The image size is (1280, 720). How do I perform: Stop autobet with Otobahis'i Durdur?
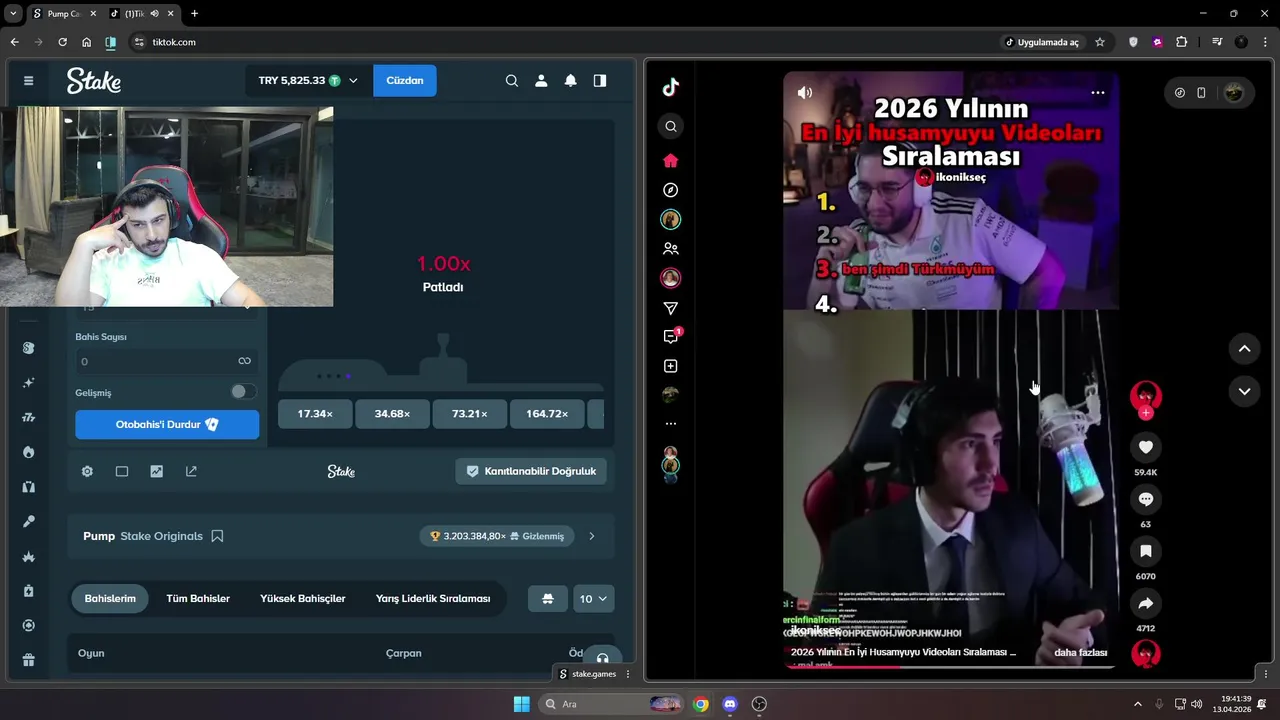tap(167, 424)
